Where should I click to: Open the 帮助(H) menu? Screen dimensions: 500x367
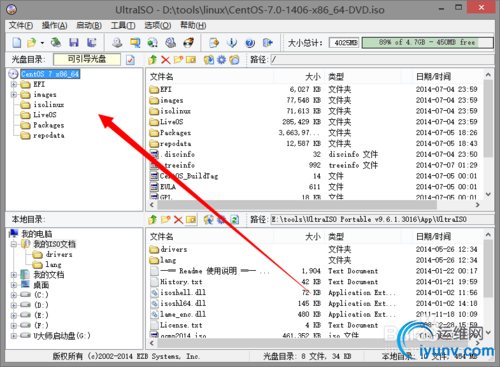tap(193, 25)
